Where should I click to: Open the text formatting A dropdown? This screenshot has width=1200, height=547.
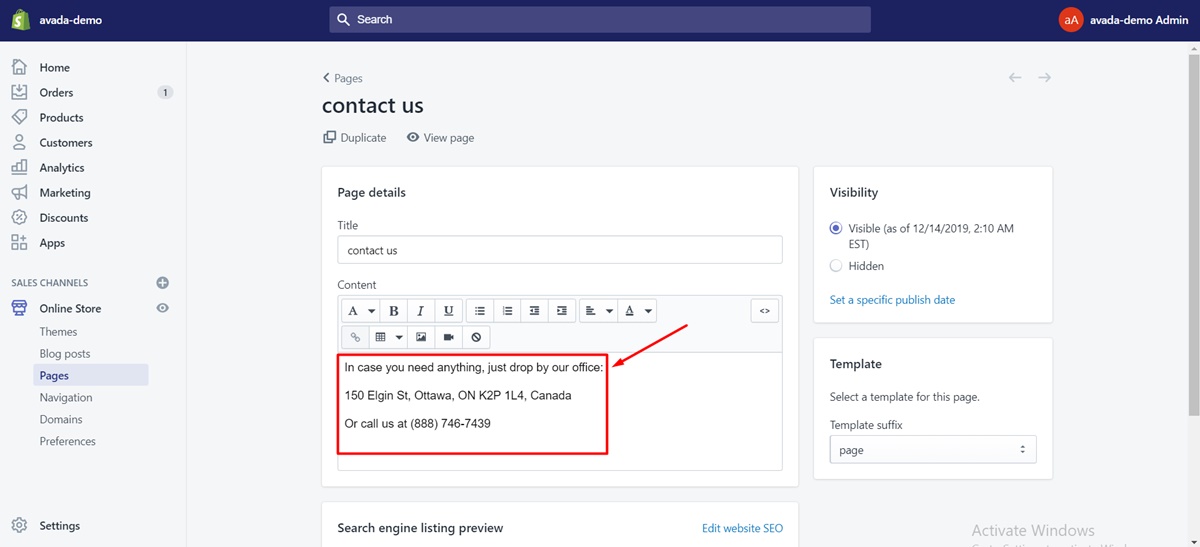pyautogui.click(x=361, y=311)
